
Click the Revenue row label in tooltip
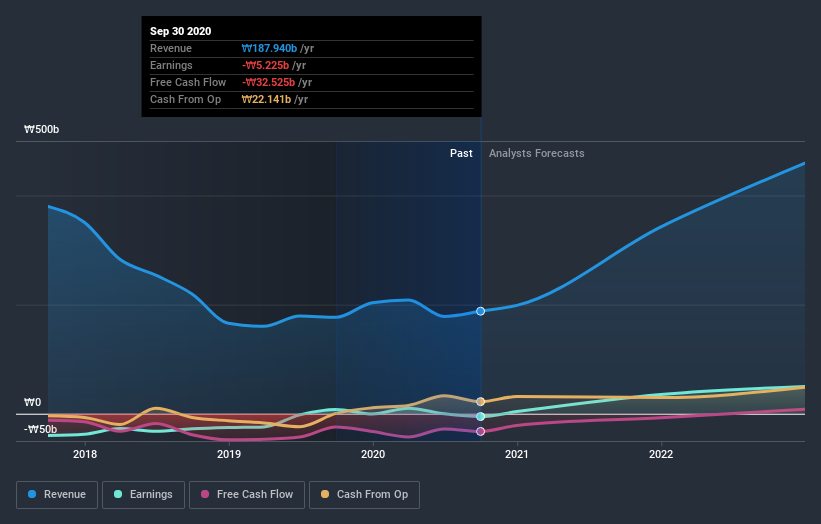[171, 48]
